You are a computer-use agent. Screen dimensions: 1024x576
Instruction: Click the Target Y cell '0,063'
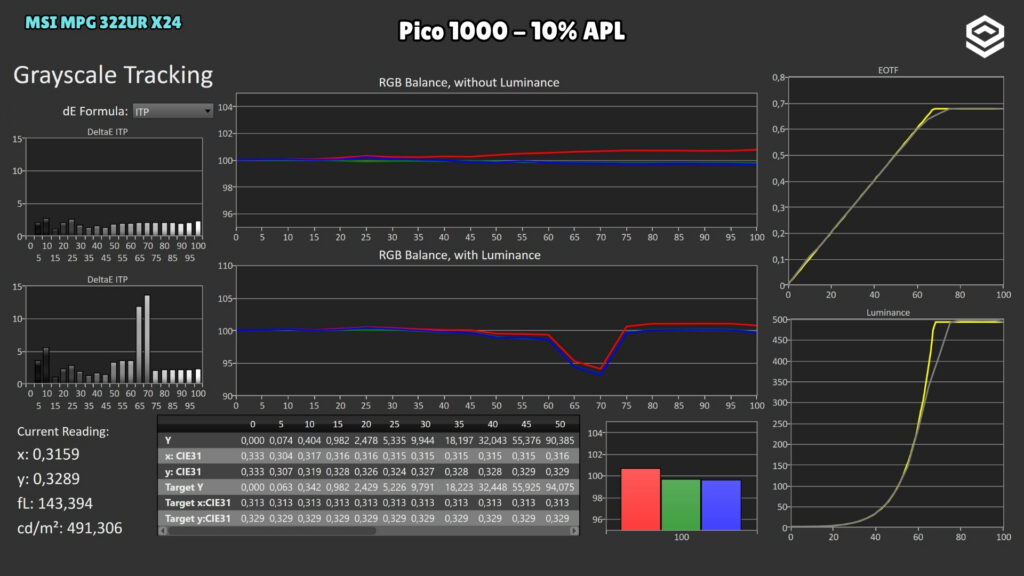281,487
